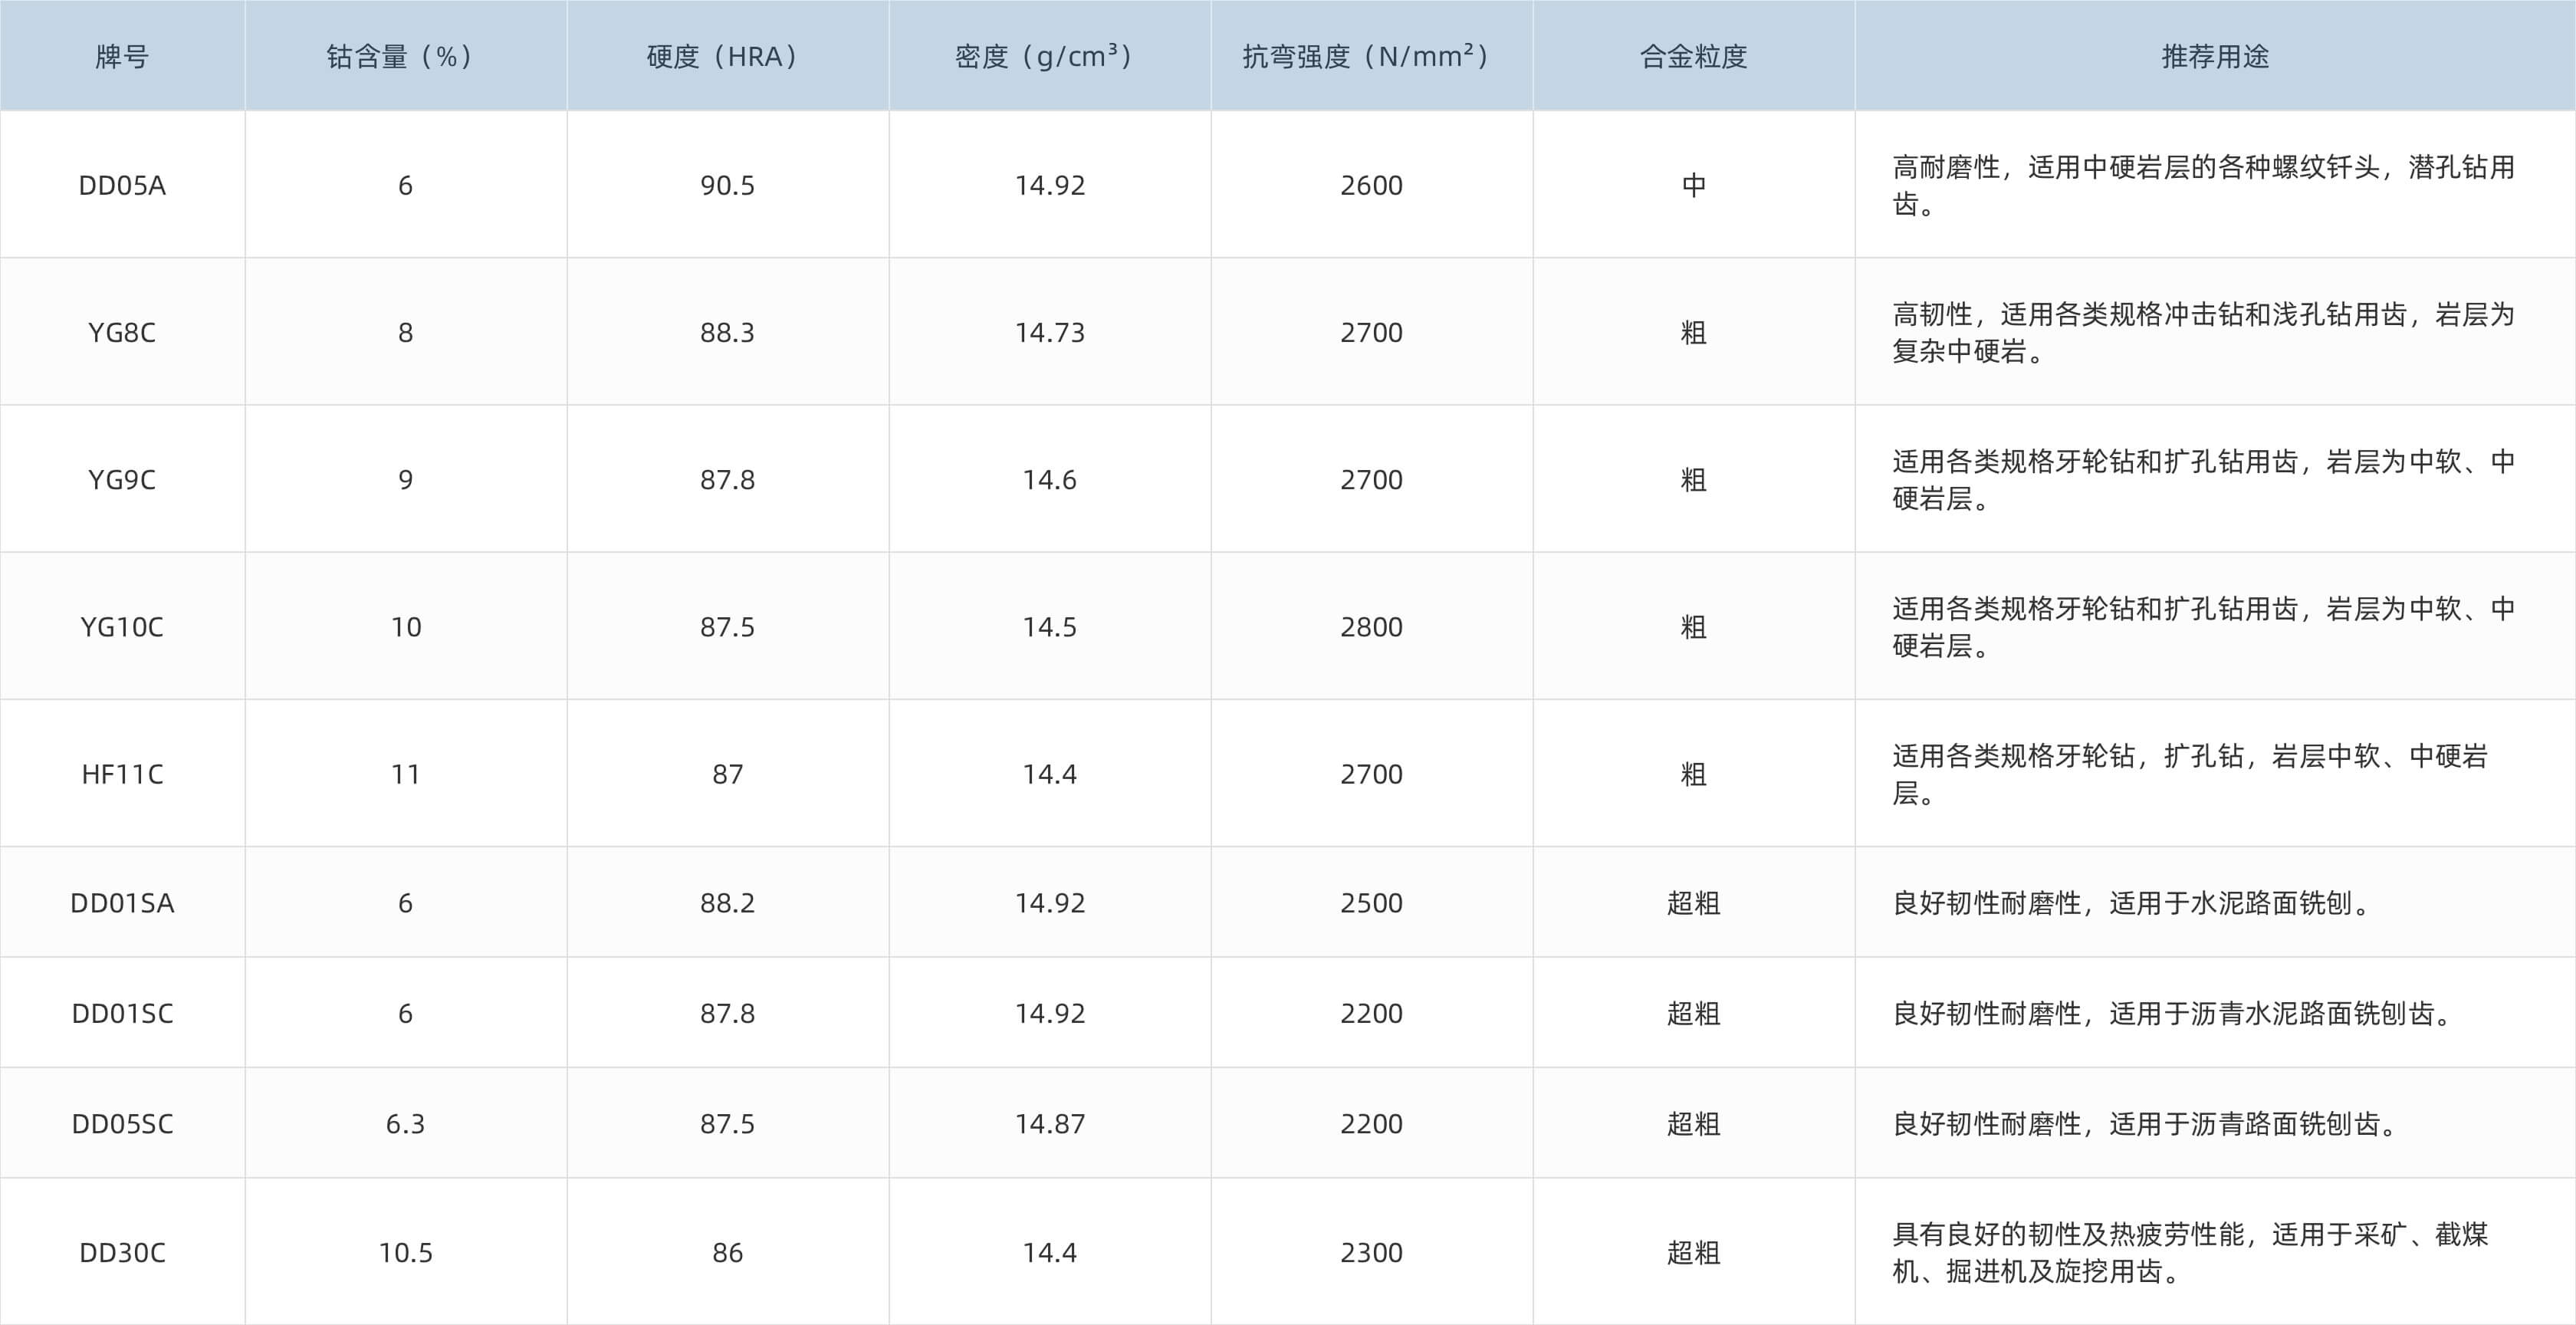The height and width of the screenshot is (1325, 2576).
Task: Select the DD30C grade cell
Action: click(120, 1251)
